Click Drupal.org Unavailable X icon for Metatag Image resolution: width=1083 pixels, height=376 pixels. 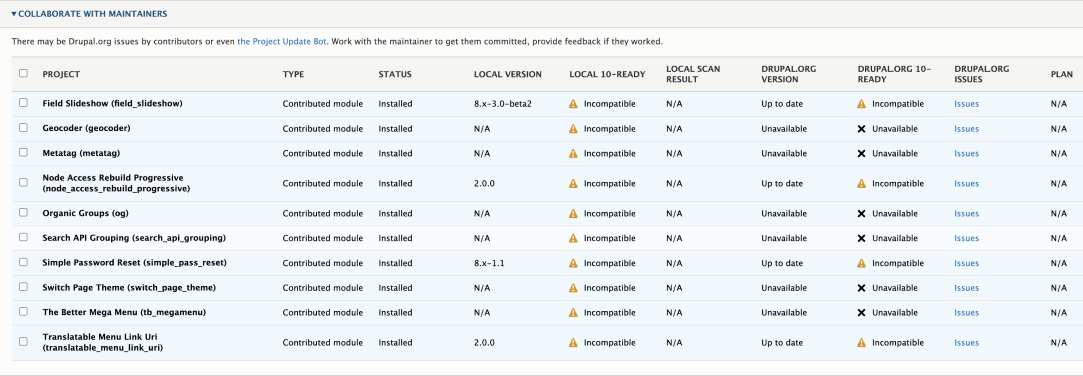[x=861, y=153]
